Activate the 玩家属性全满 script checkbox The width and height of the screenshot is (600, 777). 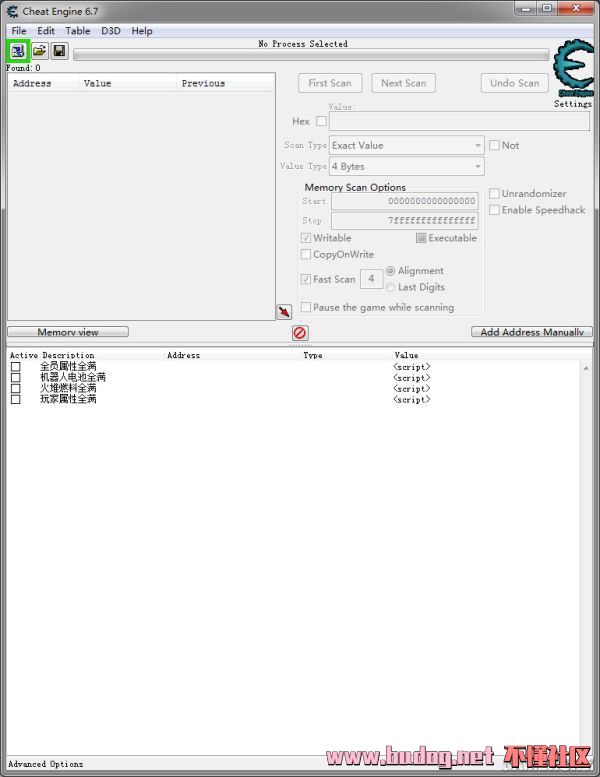coord(15,399)
